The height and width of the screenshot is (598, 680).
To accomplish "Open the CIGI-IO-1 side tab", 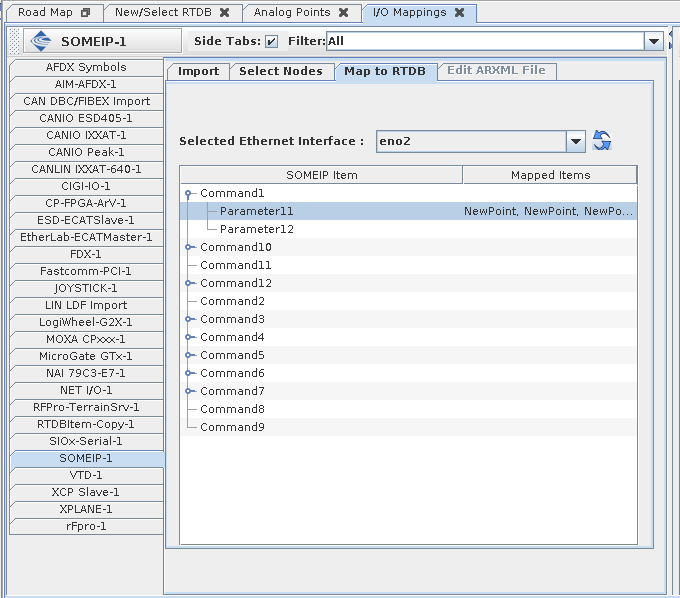I will pyautogui.click(x=86, y=186).
